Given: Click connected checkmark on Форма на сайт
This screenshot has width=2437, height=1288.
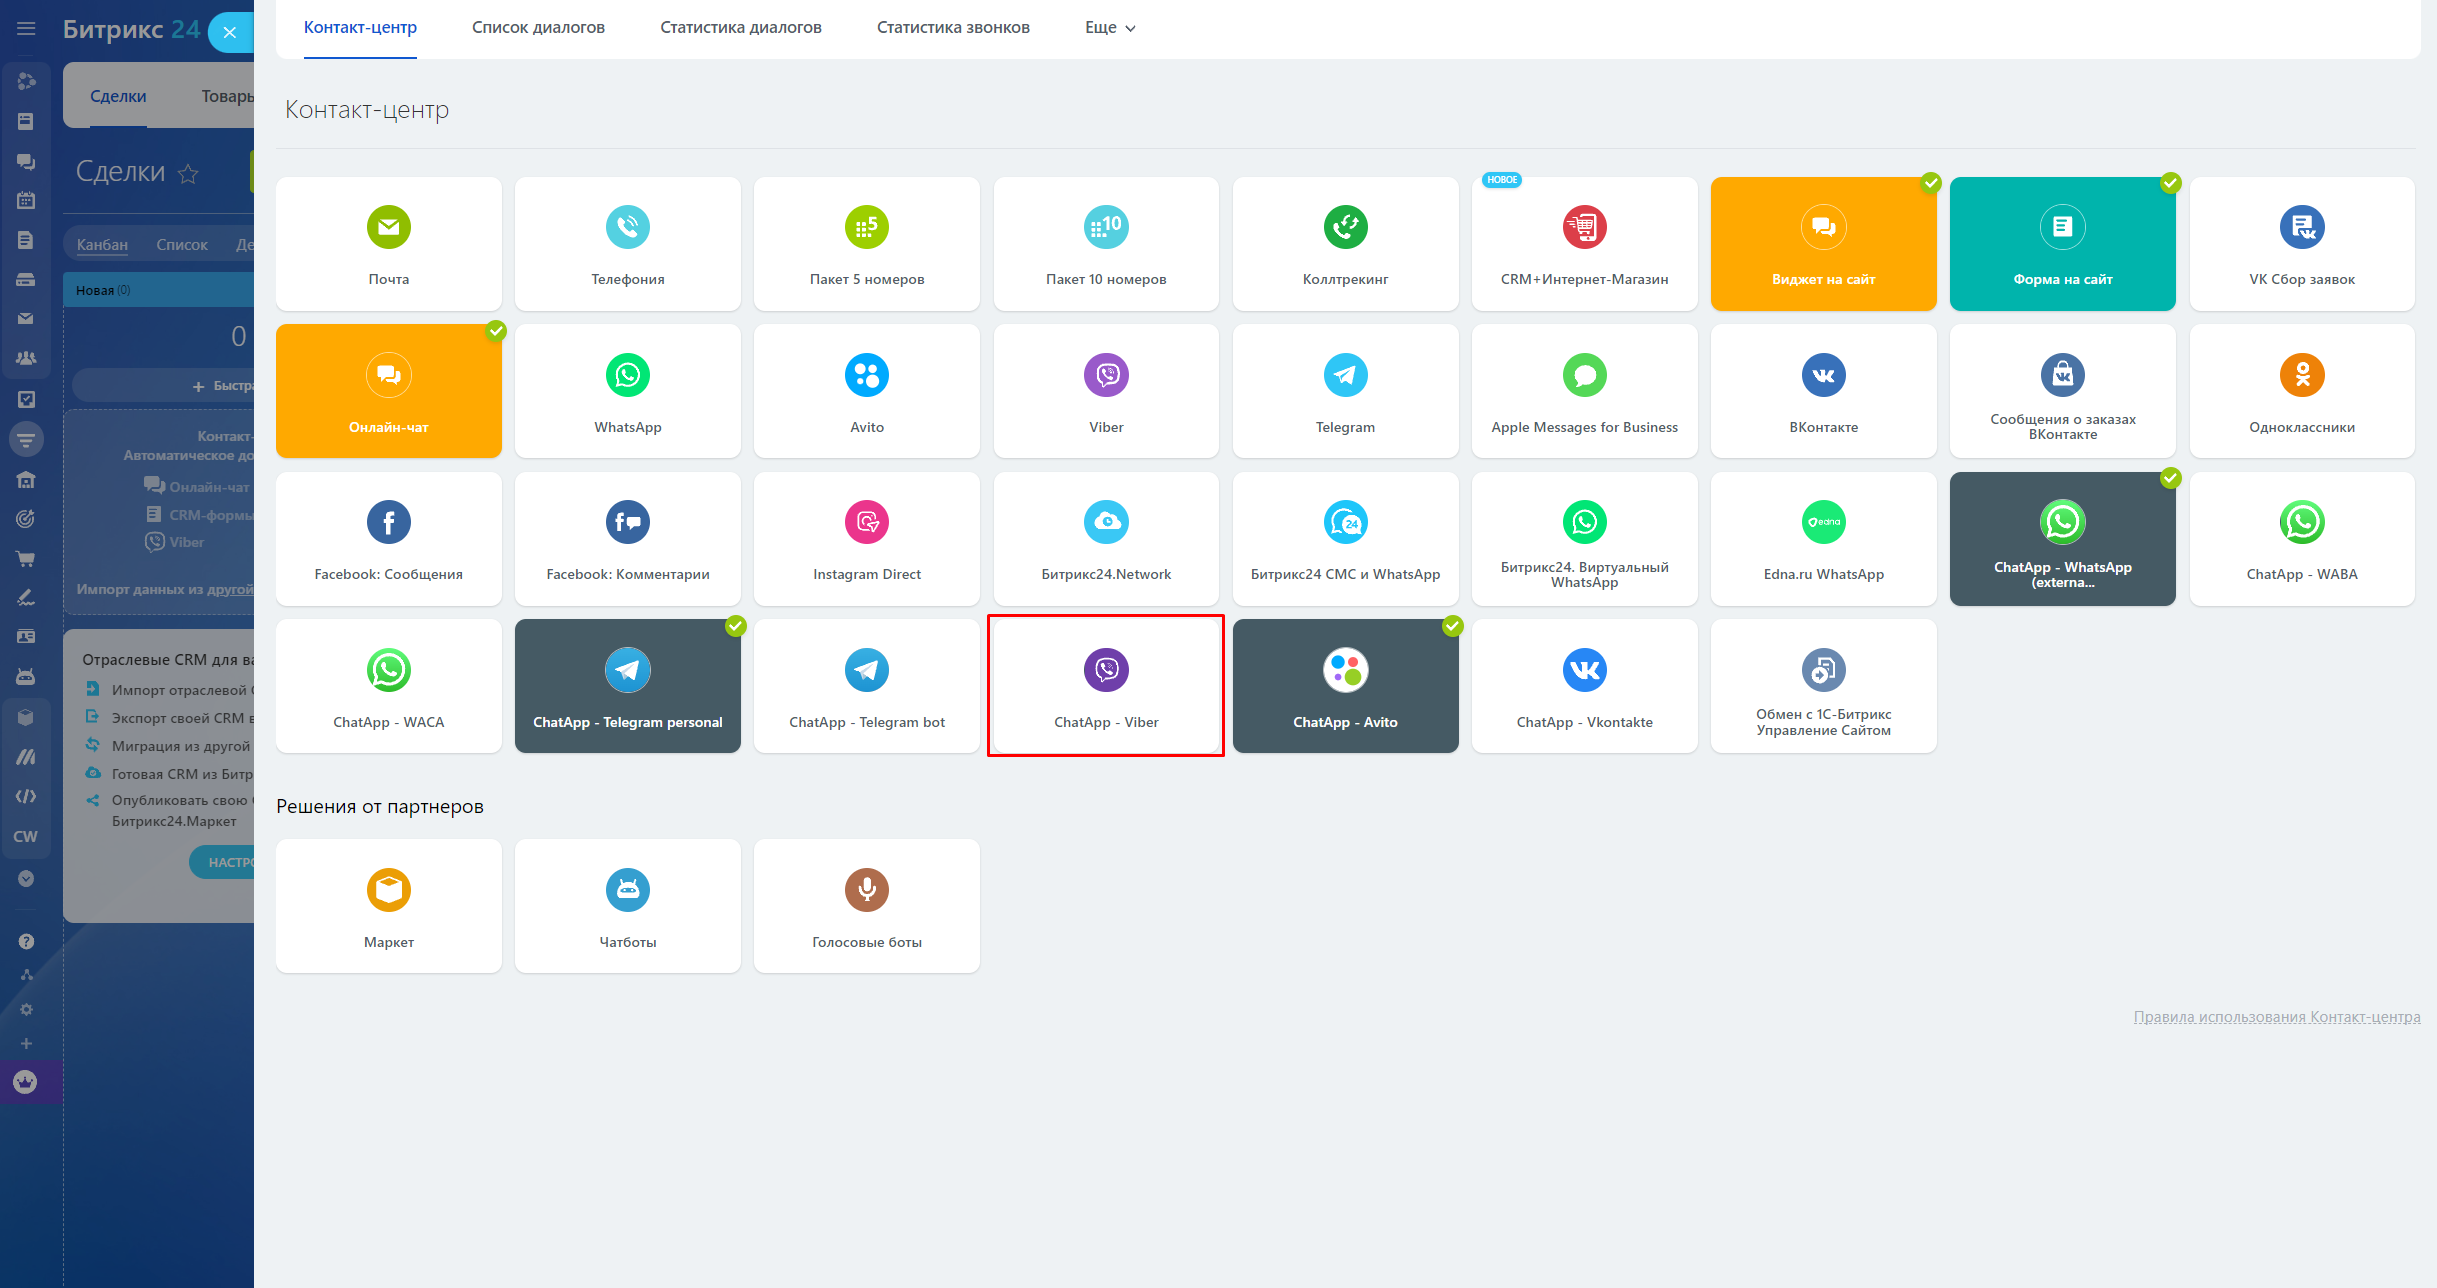Looking at the screenshot, I should pyautogui.click(x=2170, y=183).
